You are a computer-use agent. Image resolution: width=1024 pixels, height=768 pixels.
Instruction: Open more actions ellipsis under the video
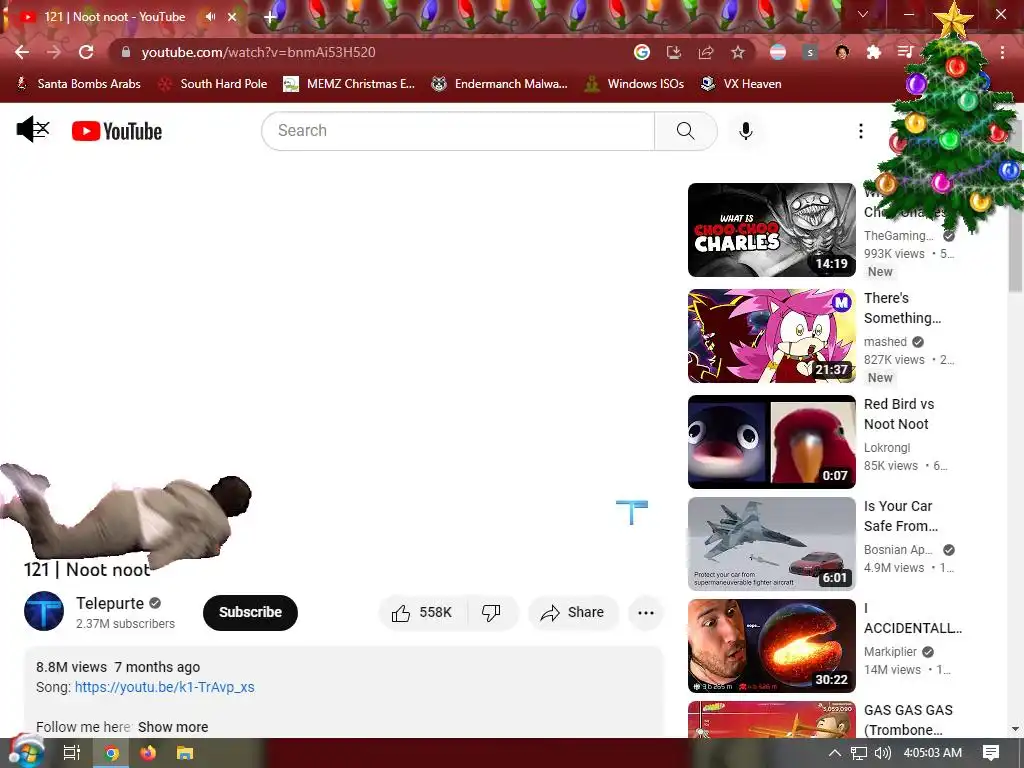pyautogui.click(x=646, y=613)
